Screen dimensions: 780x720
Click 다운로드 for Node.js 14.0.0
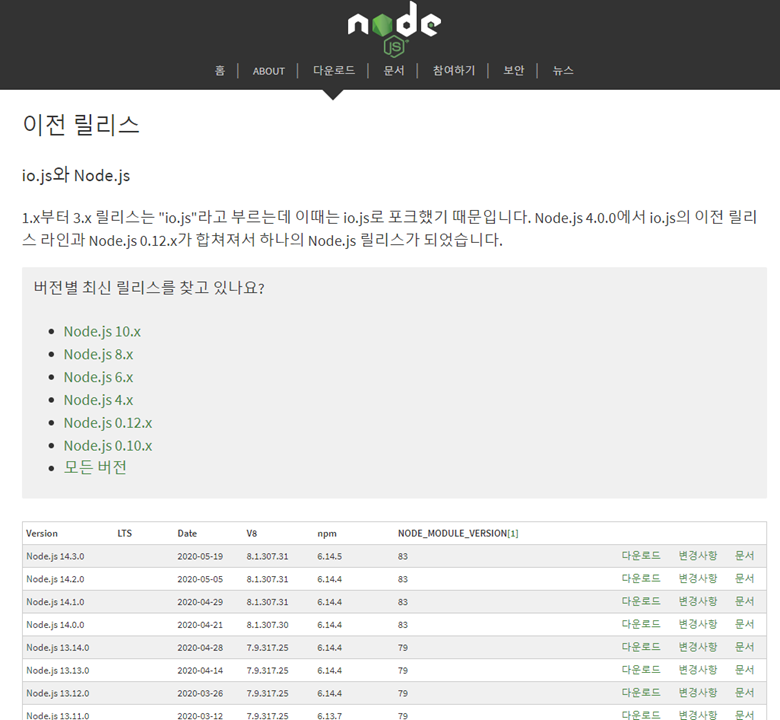tap(641, 624)
